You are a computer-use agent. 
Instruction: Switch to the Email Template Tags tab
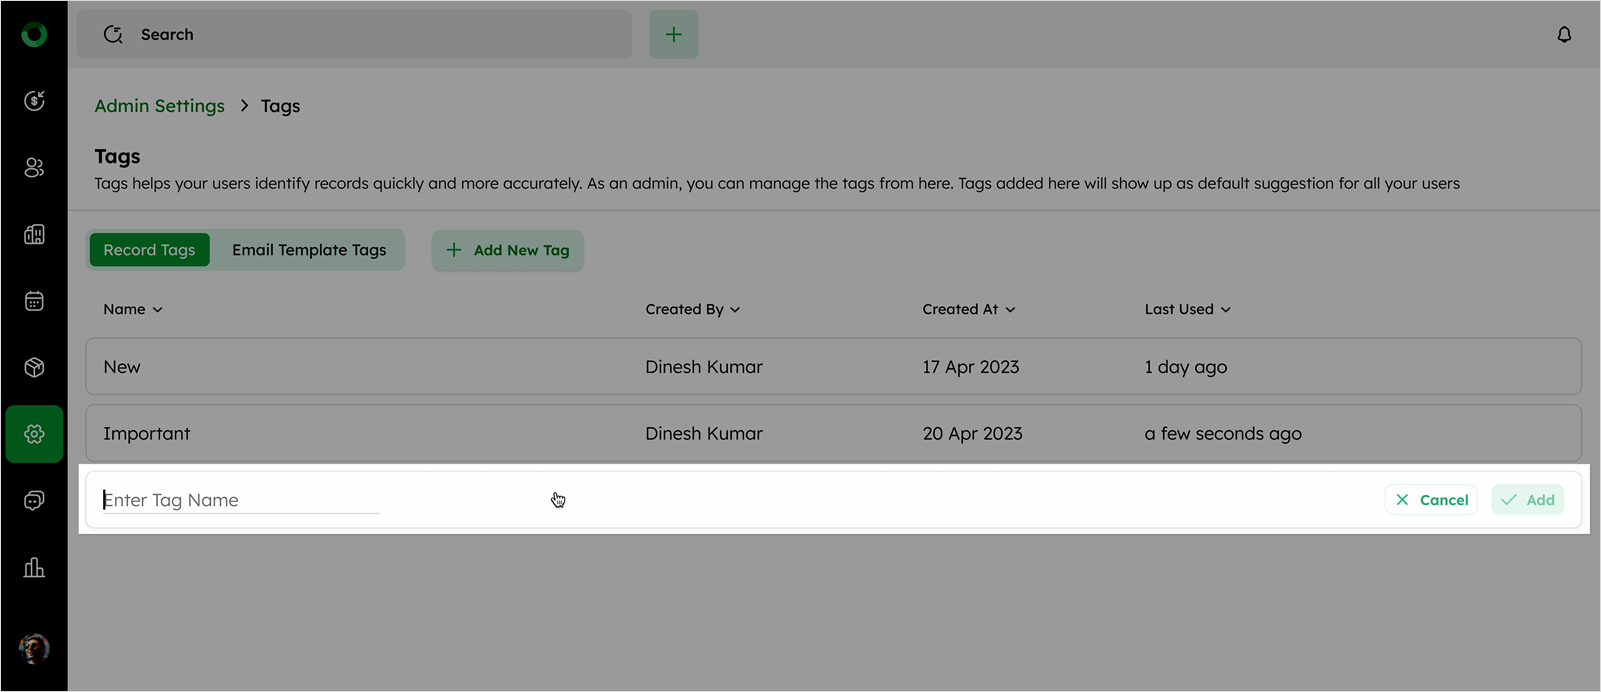click(x=309, y=250)
